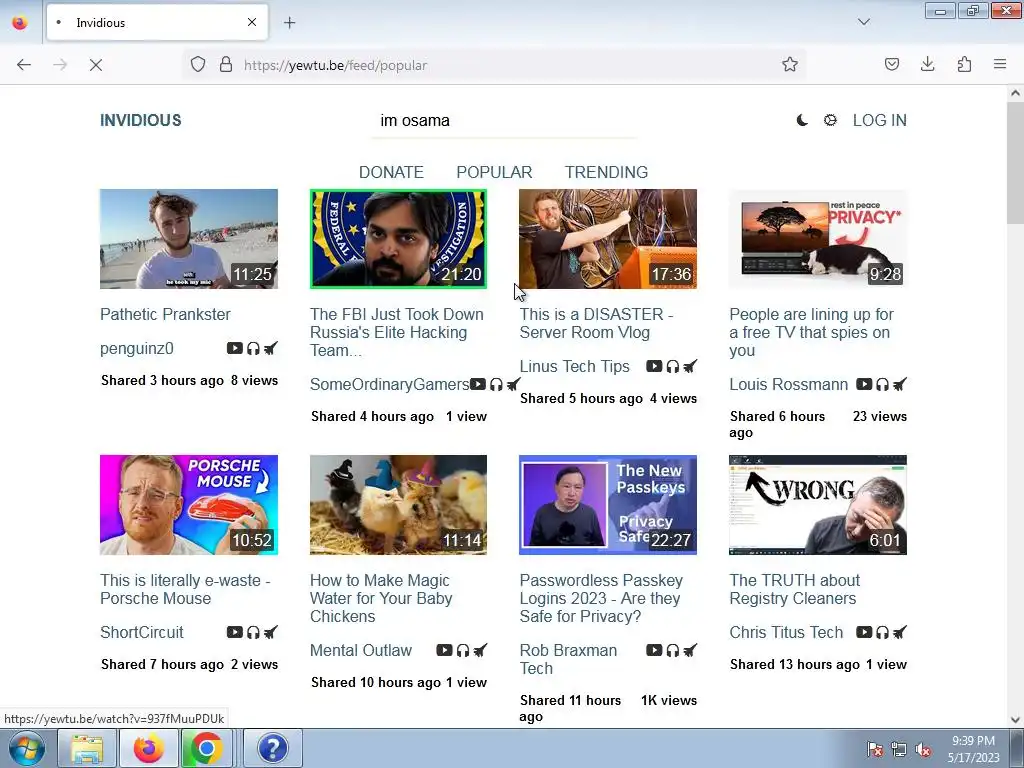1024x768 pixels.
Task: Open The TRUTH about Registry Cleaners title
Action: (x=794, y=589)
